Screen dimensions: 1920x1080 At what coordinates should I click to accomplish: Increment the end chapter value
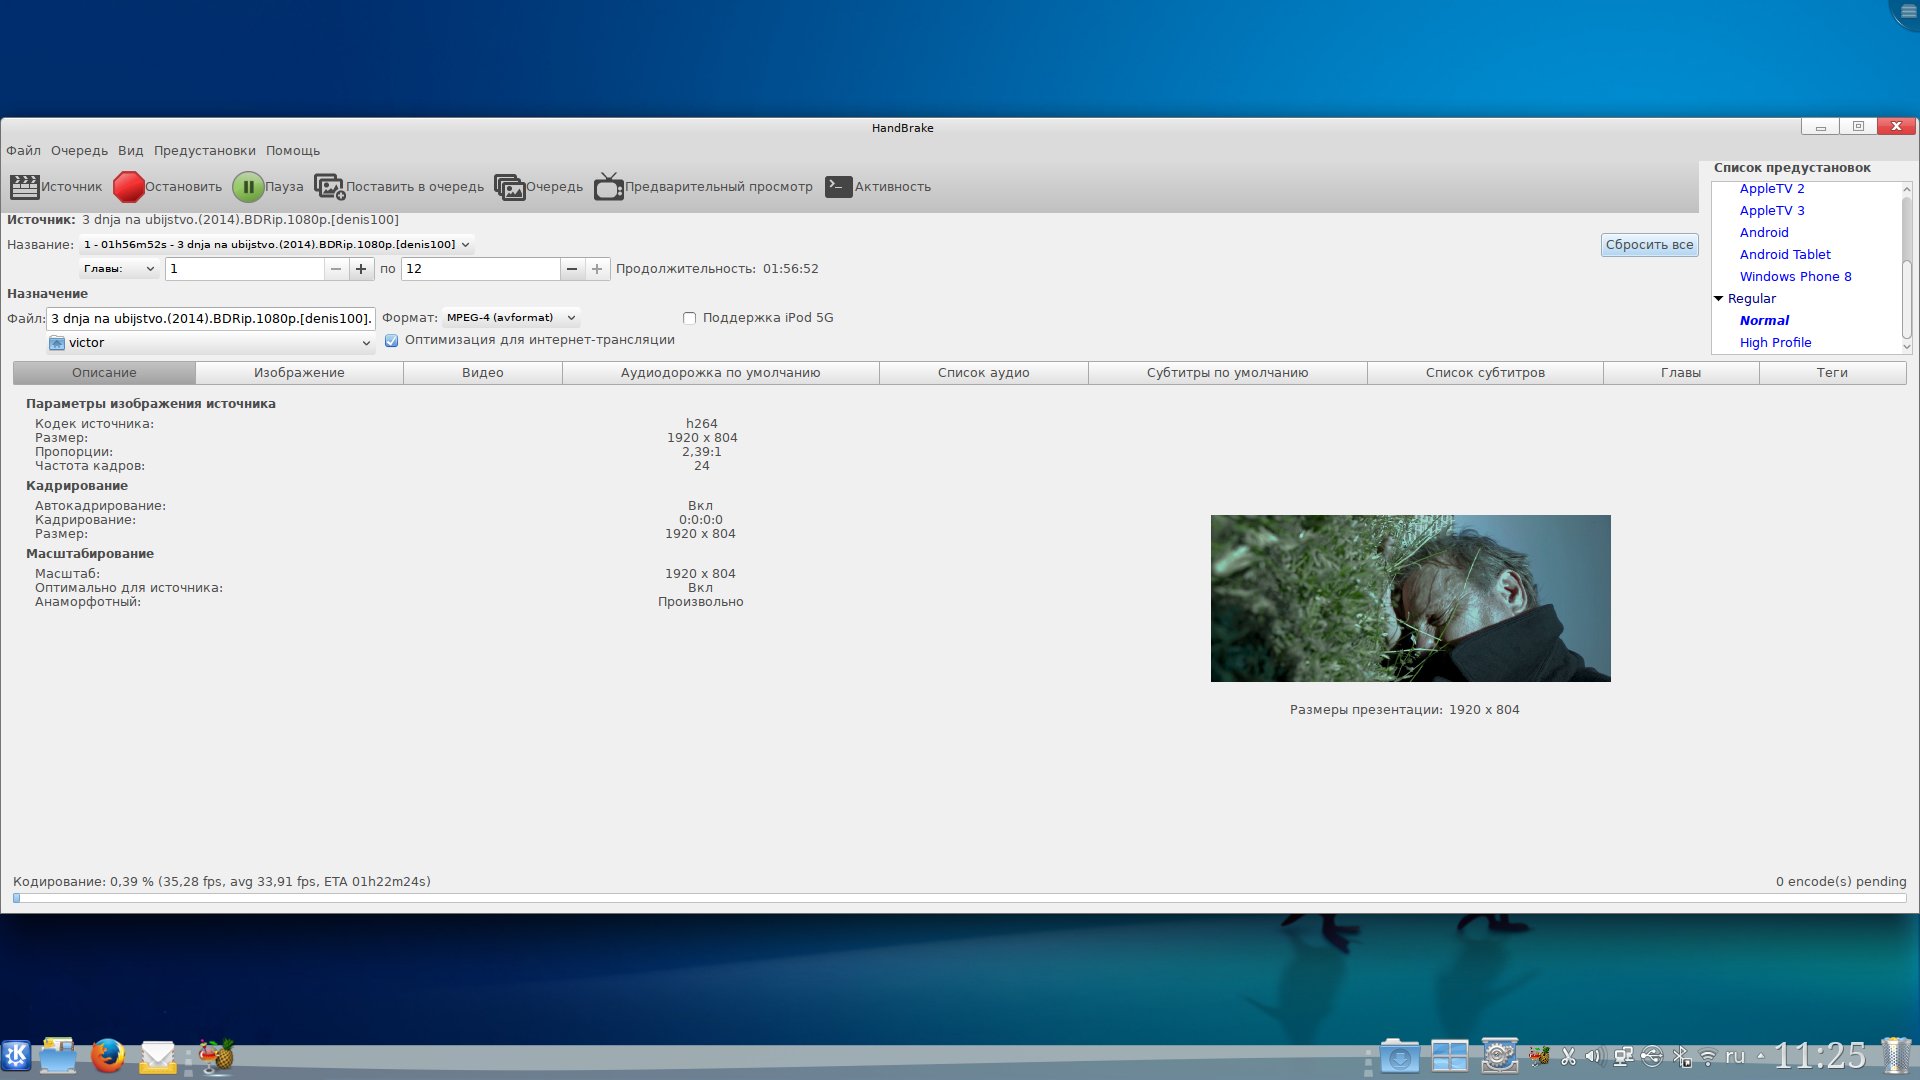point(597,269)
